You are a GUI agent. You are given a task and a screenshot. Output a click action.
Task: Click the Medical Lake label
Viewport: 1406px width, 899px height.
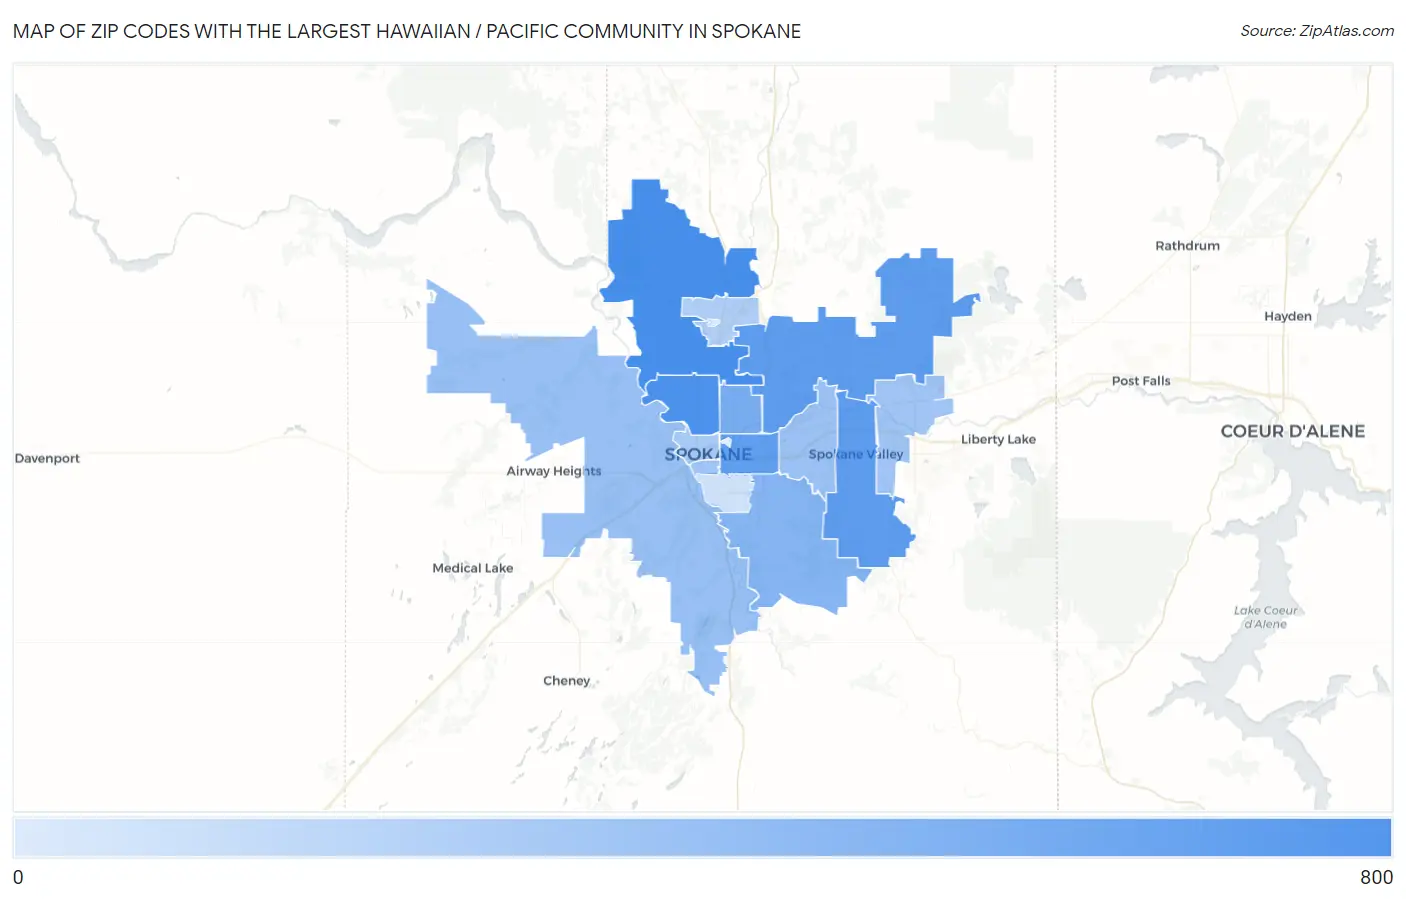click(x=472, y=568)
